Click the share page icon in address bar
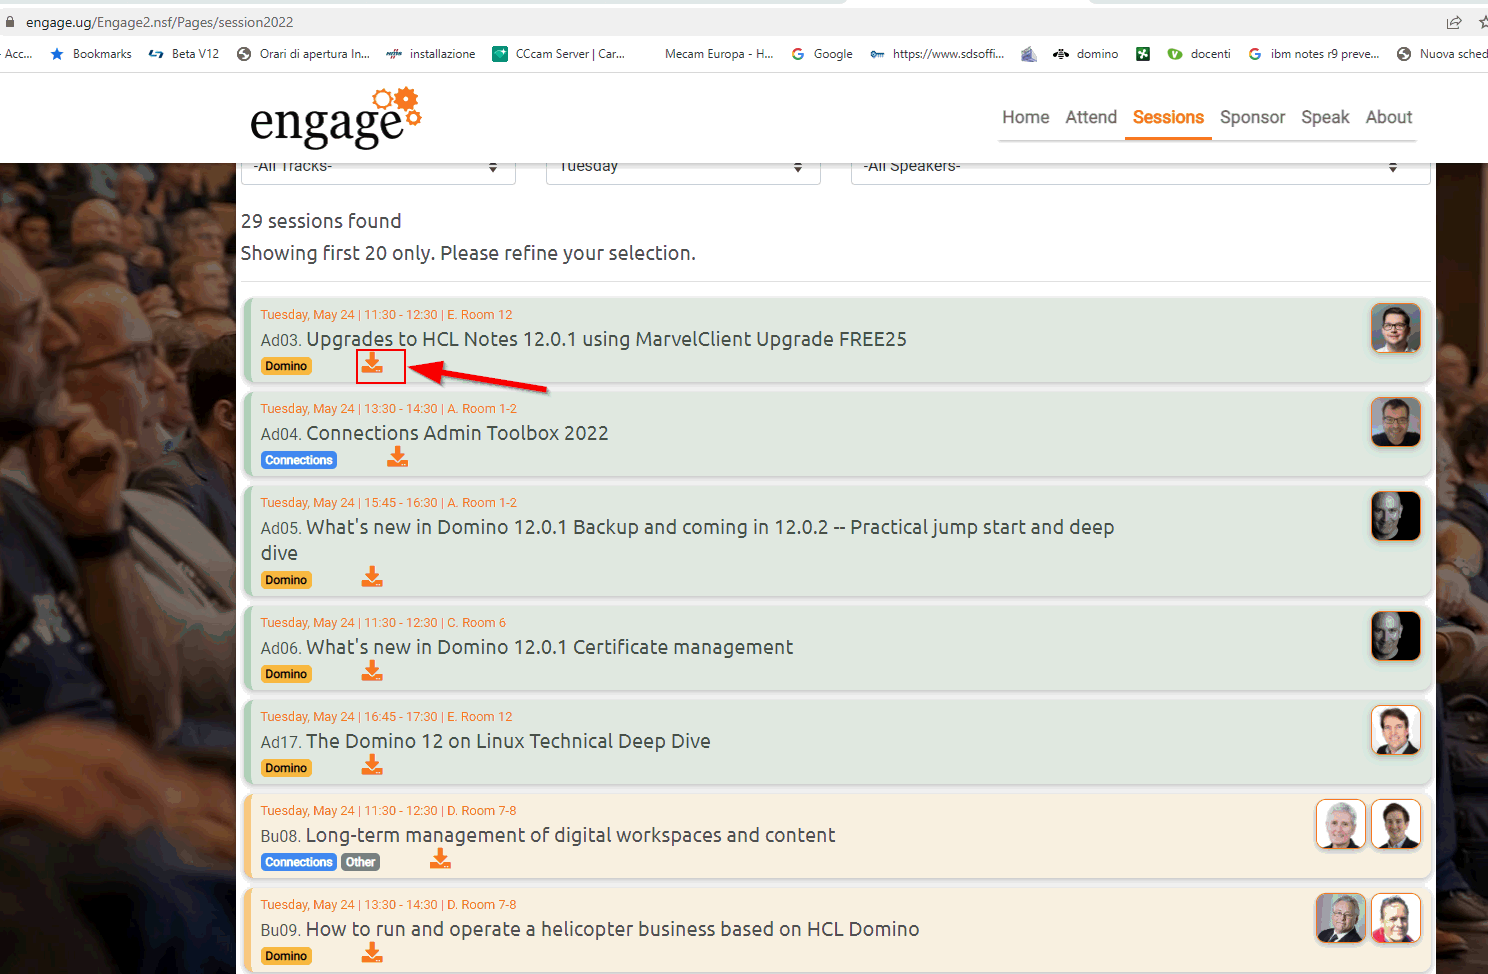 (1454, 22)
